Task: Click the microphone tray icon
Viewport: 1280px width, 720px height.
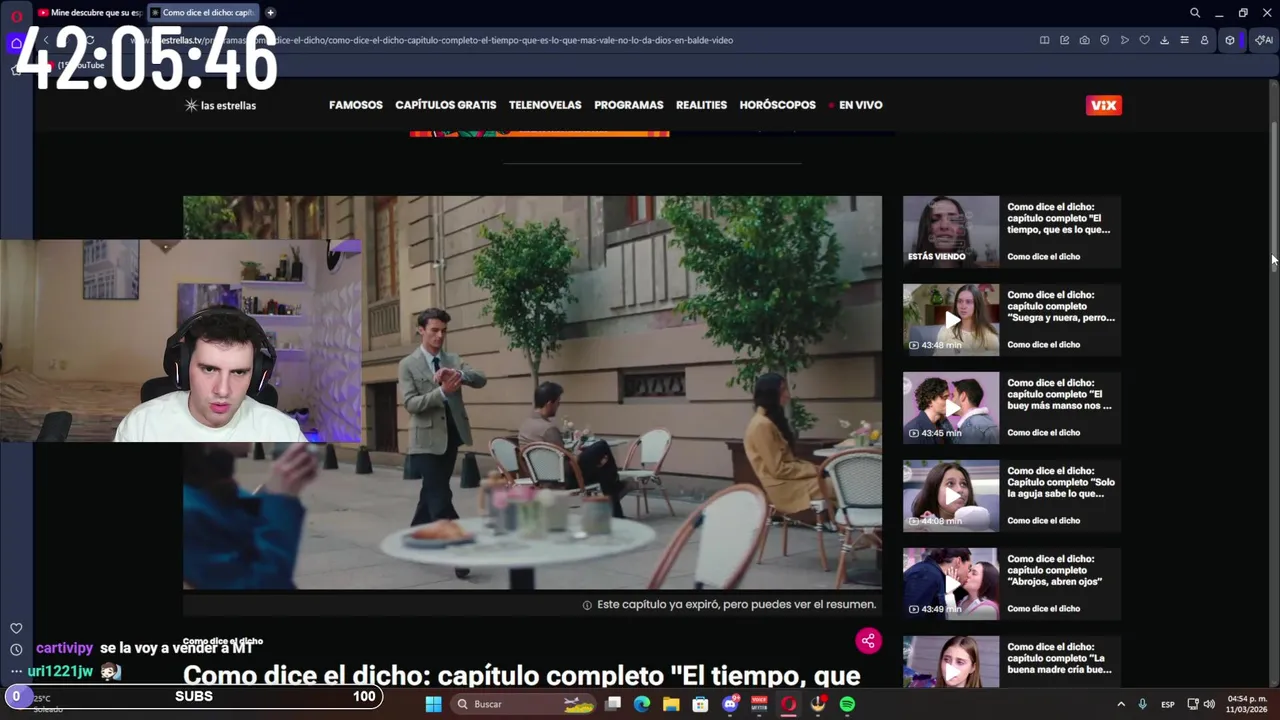Action: (x=1142, y=704)
